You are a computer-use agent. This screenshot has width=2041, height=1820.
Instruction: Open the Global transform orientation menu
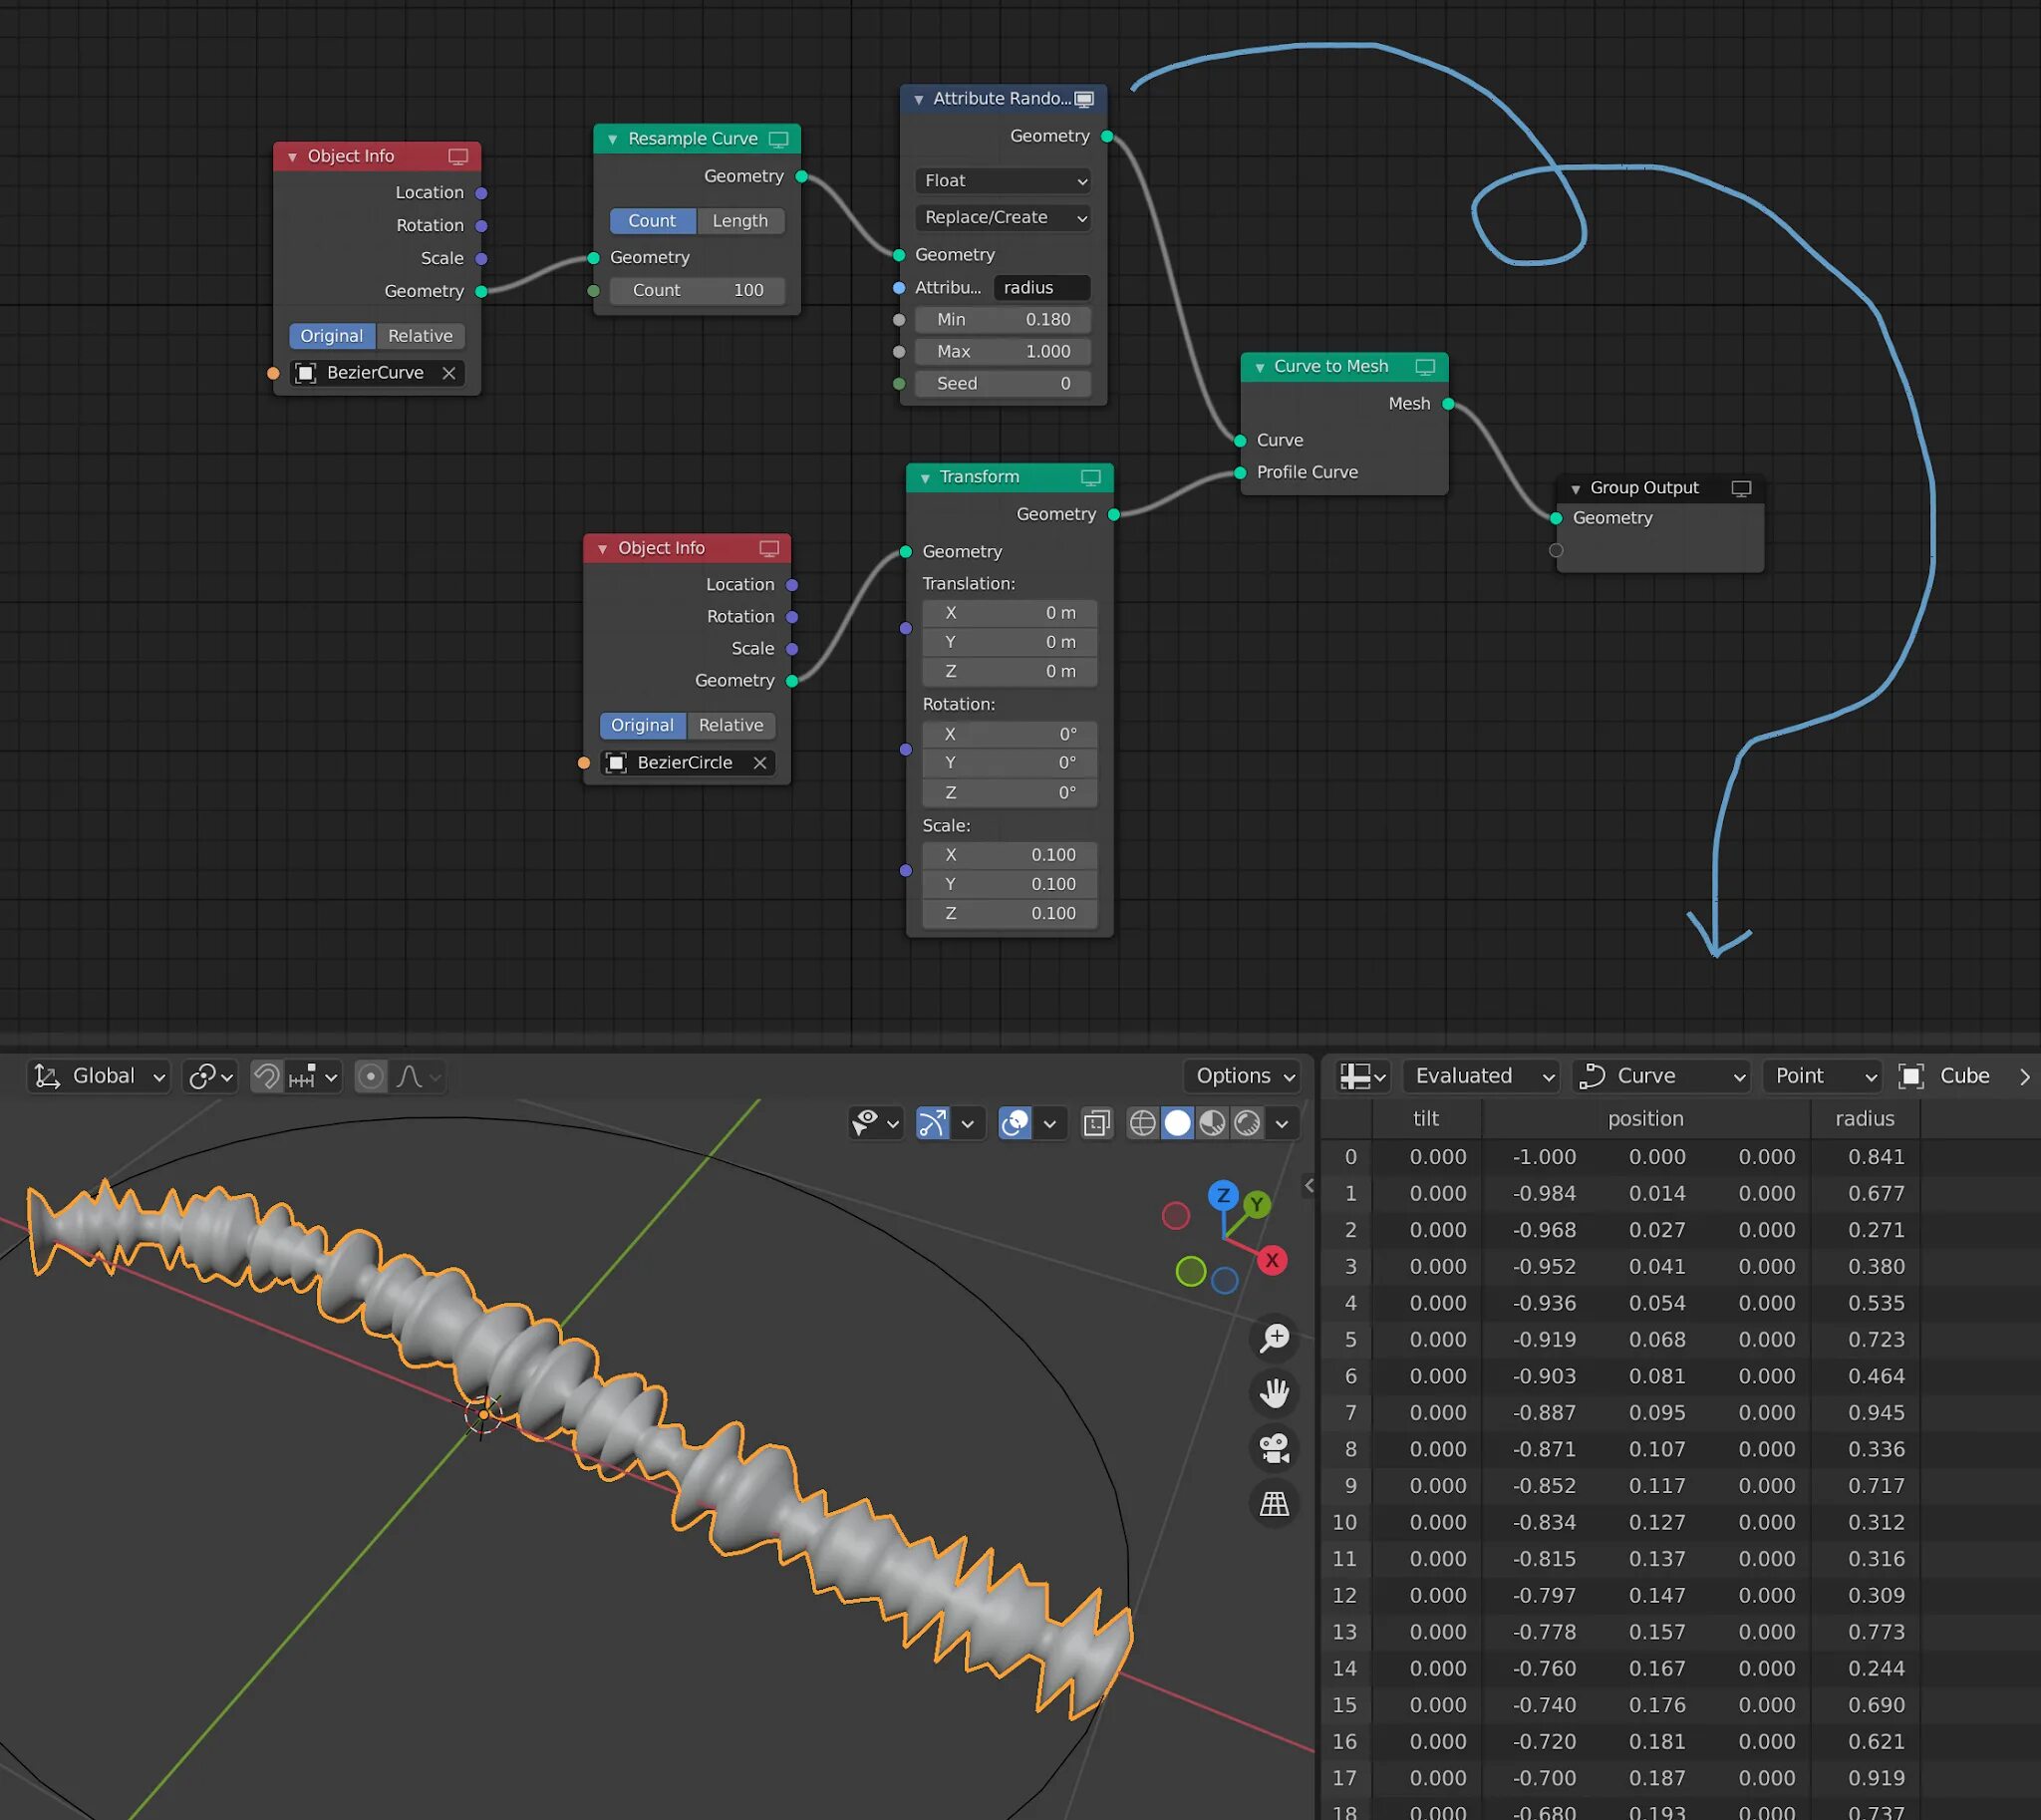(99, 1076)
